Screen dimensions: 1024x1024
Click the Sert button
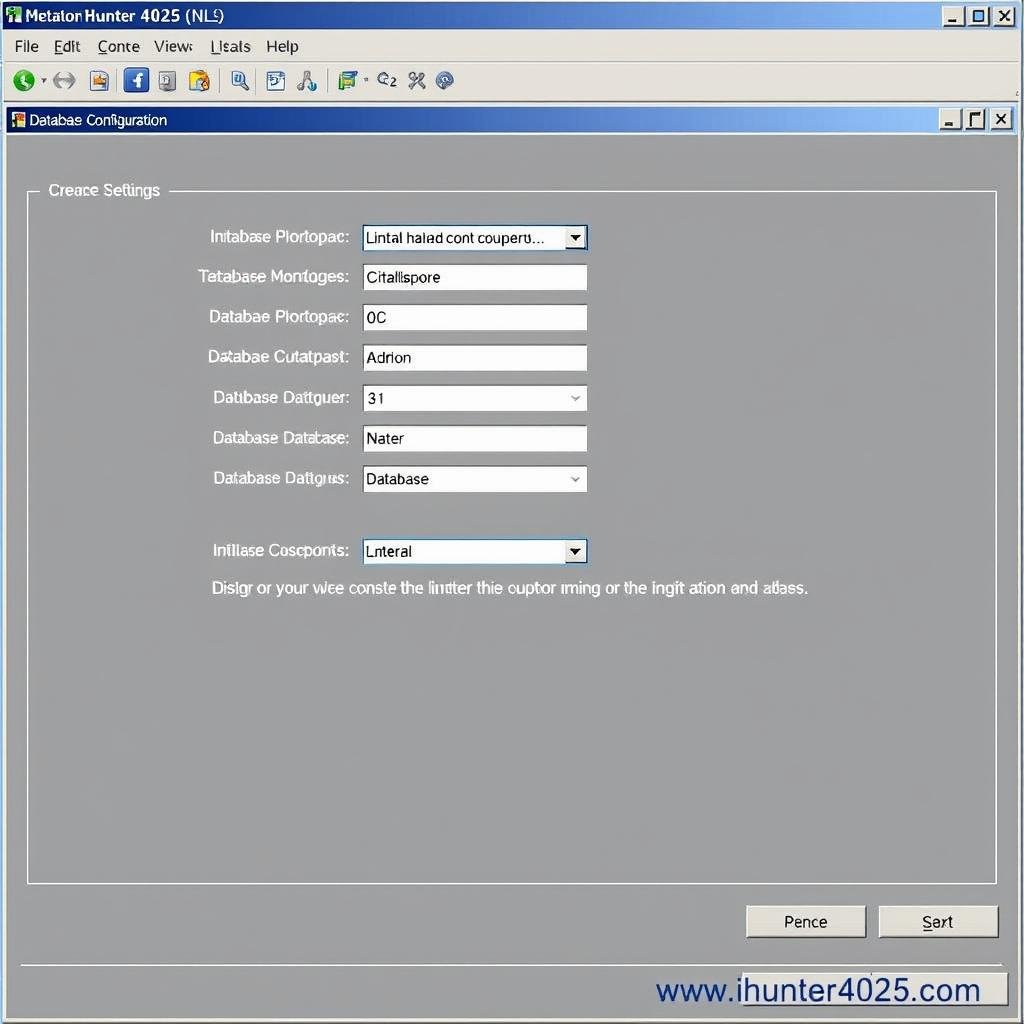pos(937,921)
